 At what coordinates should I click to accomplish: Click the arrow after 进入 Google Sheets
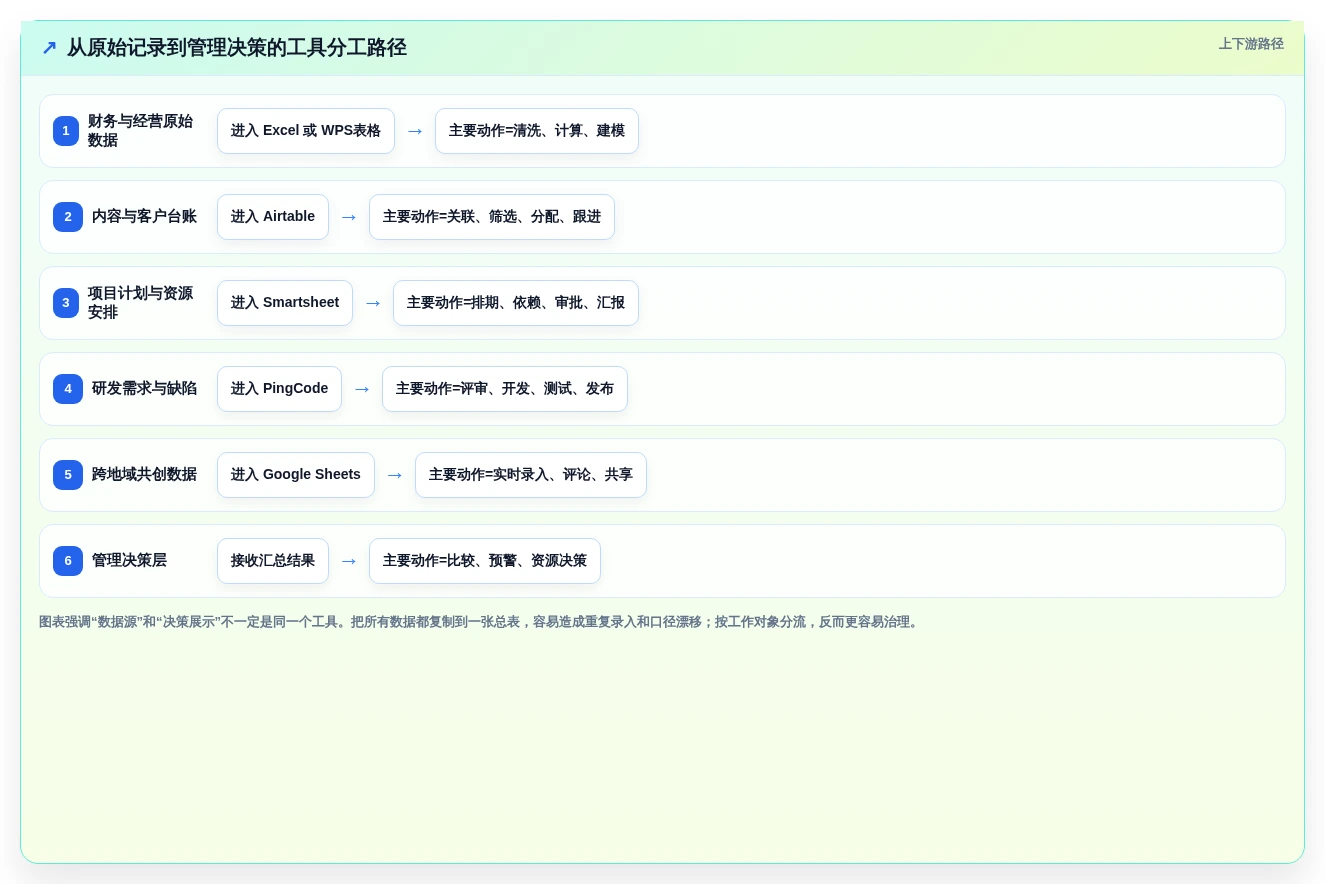[395, 475]
